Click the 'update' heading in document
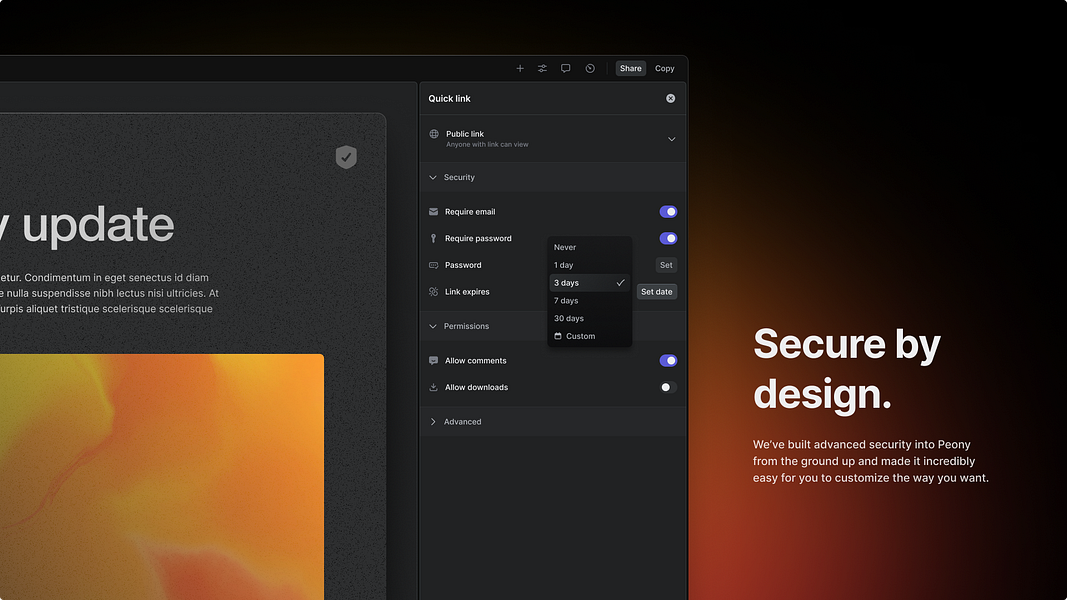 pos(99,224)
